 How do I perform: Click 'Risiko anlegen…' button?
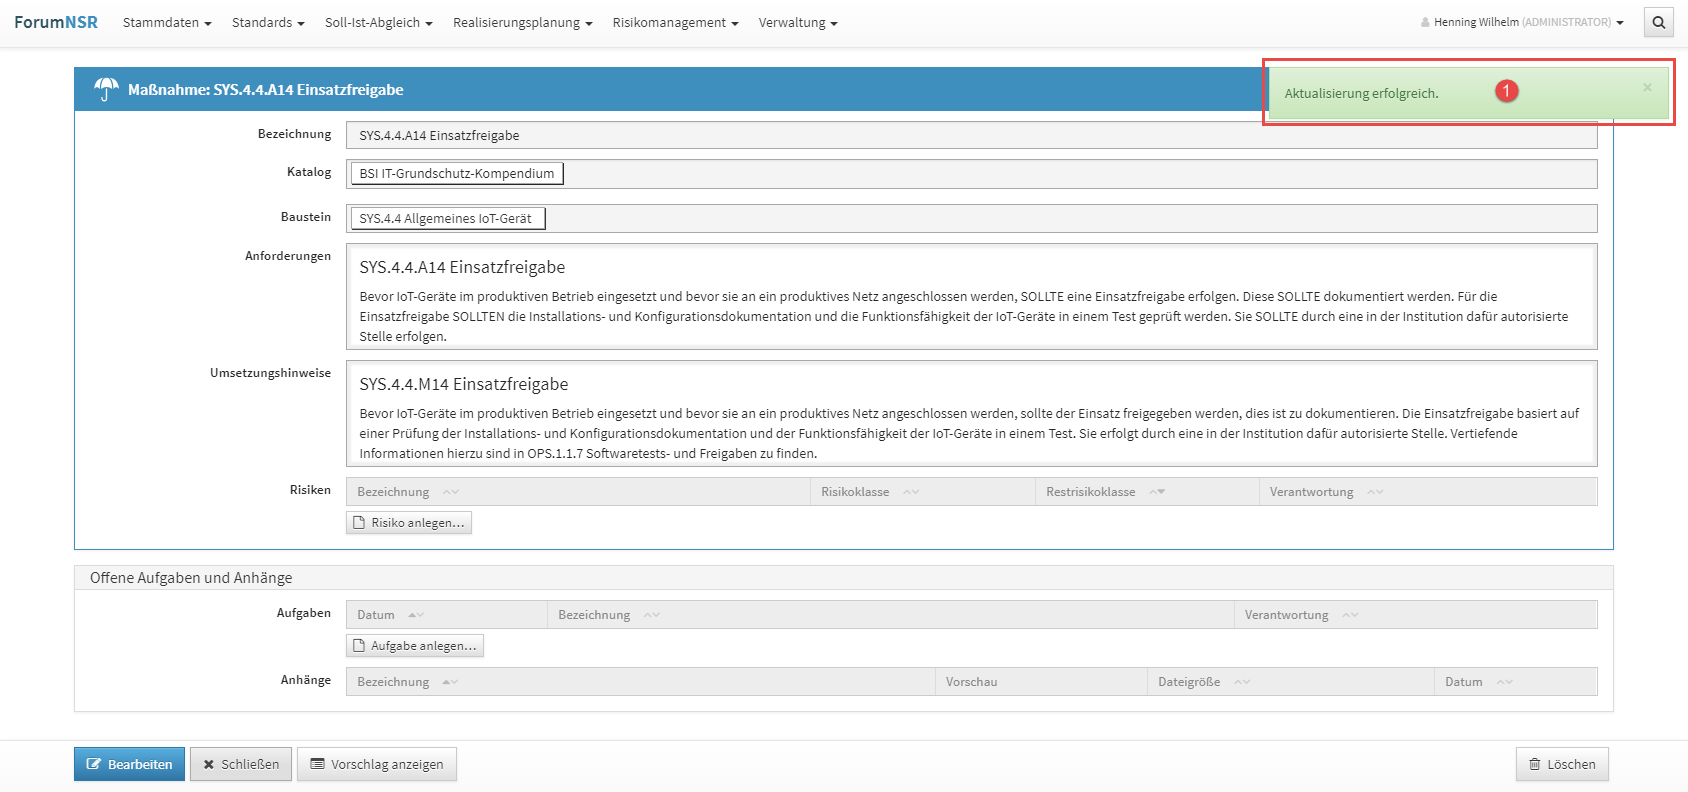(409, 523)
